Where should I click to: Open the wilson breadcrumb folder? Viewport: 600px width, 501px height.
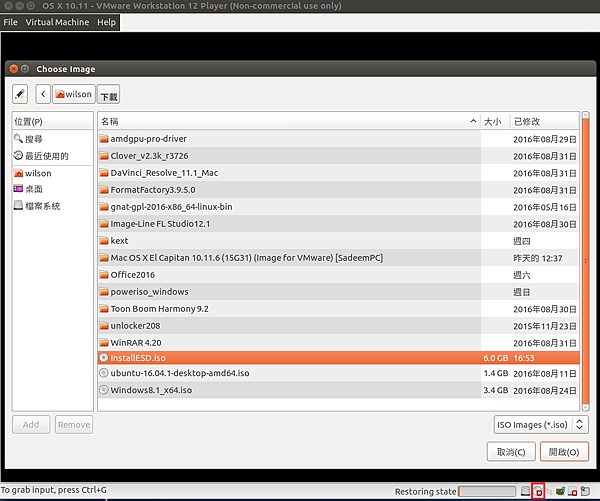pyautogui.click(x=73, y=94)
